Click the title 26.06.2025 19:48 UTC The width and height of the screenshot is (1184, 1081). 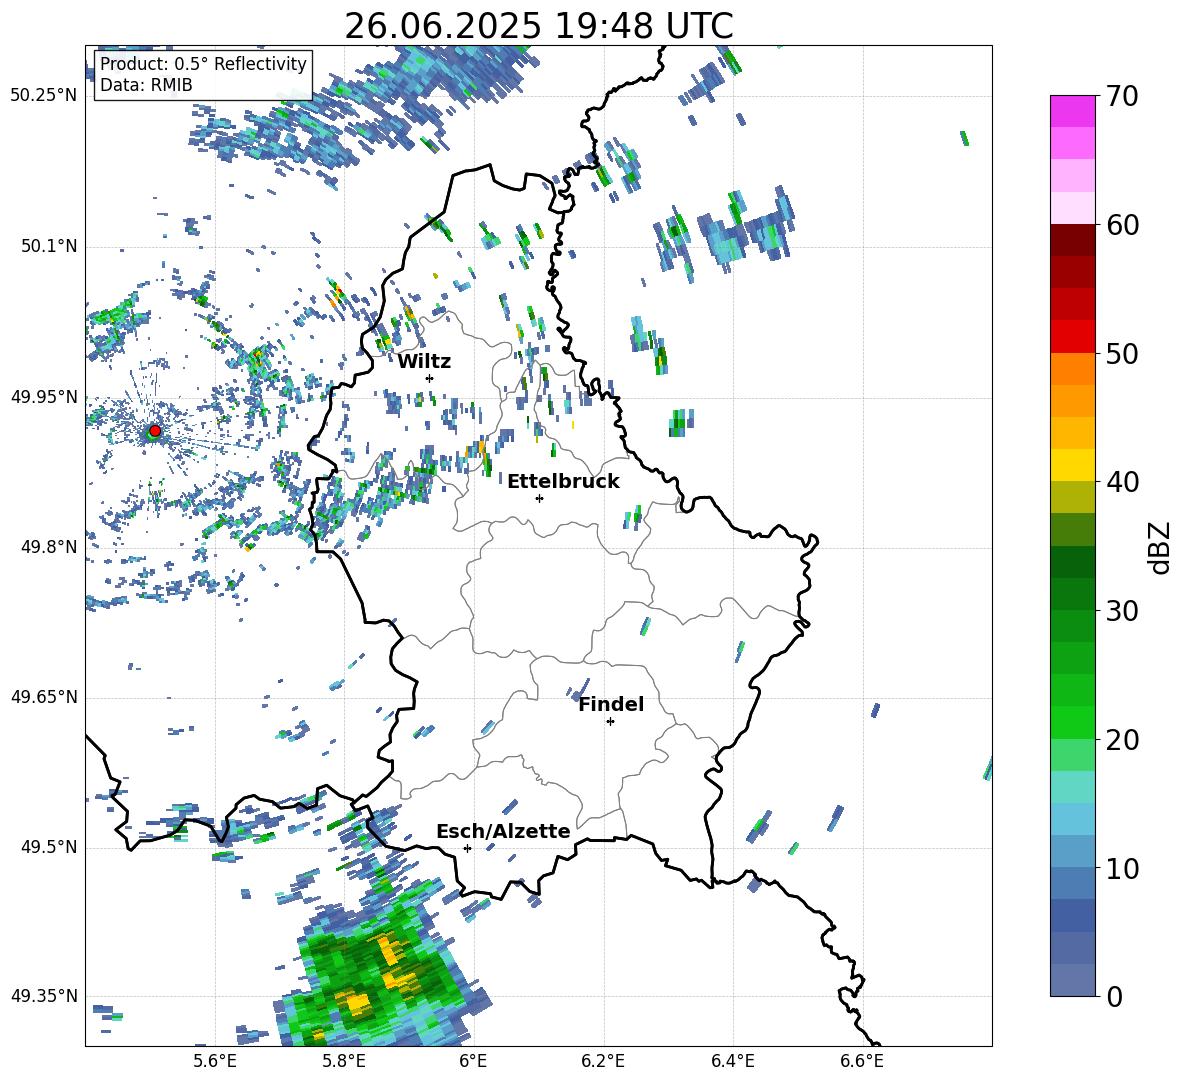(x=539, y=26)
